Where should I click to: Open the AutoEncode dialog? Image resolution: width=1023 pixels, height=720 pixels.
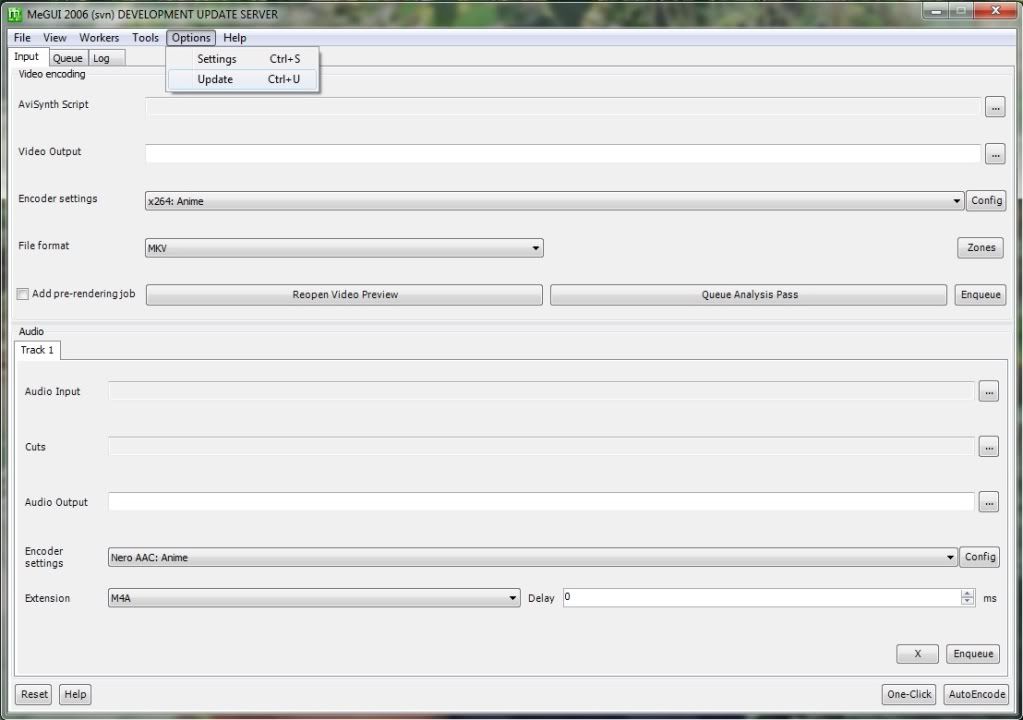point(977,695)
